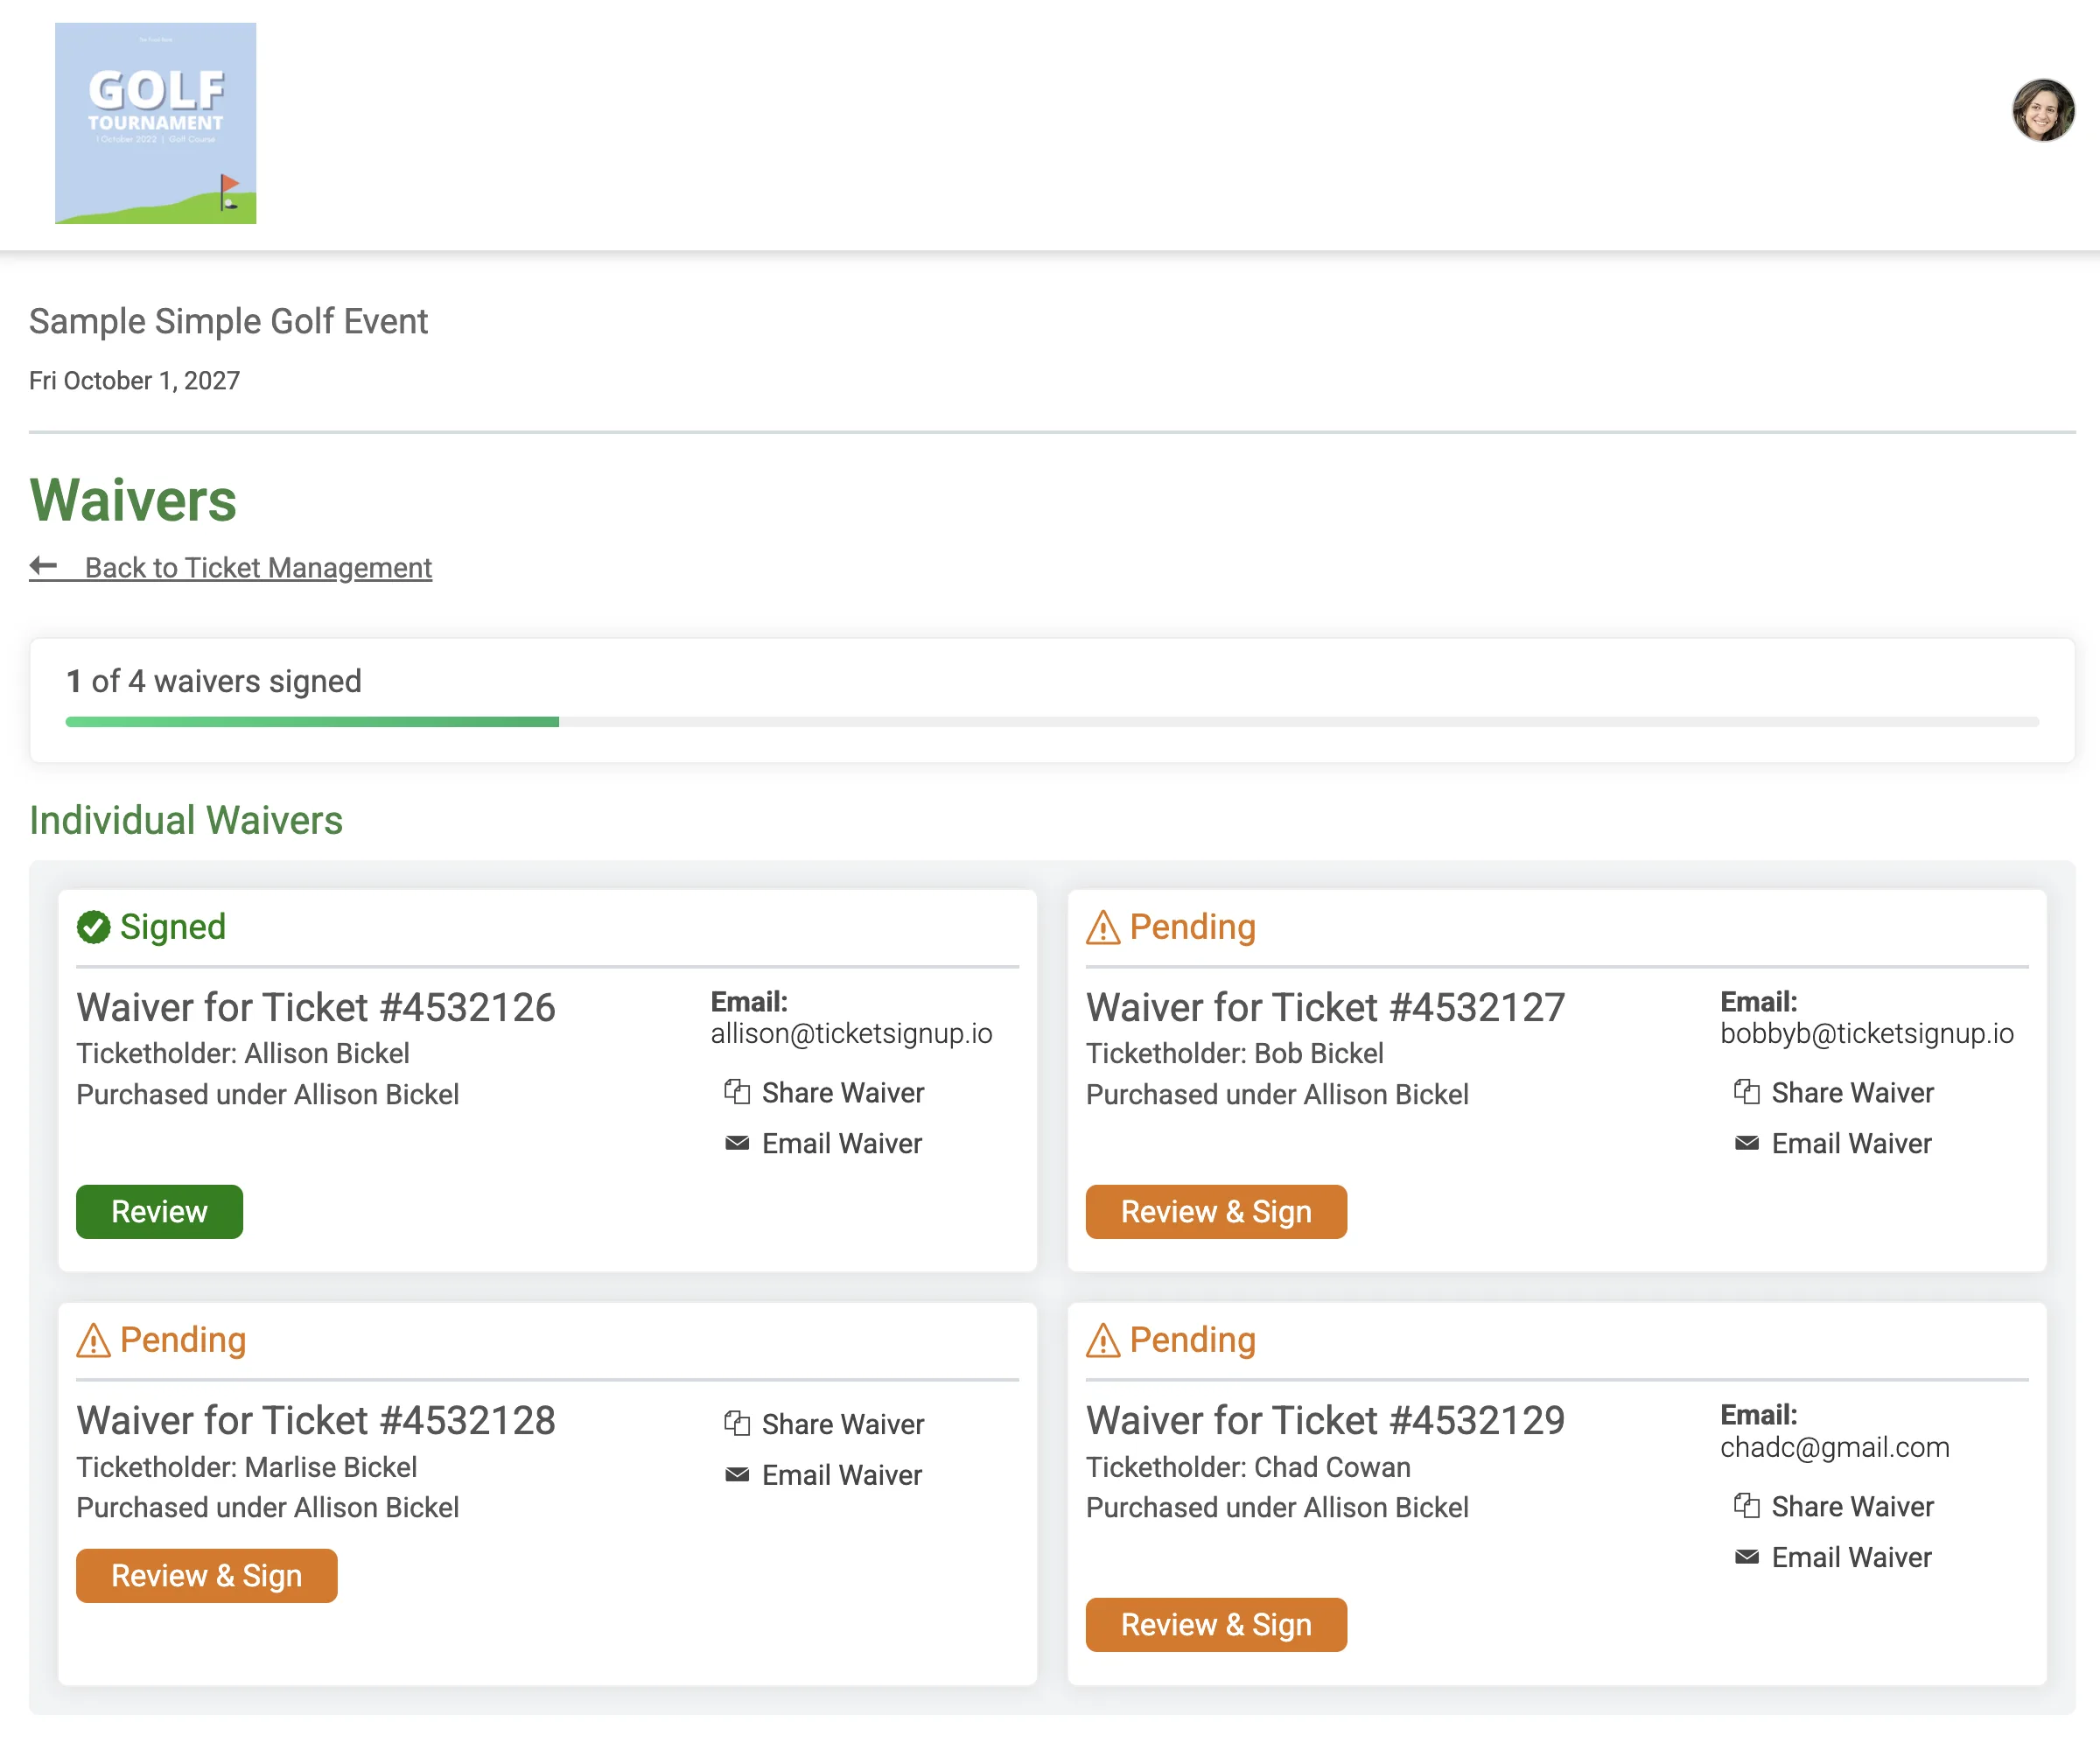Click the Share Waiver copy icon for Marlise Bickel
The image size is (2100, 1750).
737,1423
